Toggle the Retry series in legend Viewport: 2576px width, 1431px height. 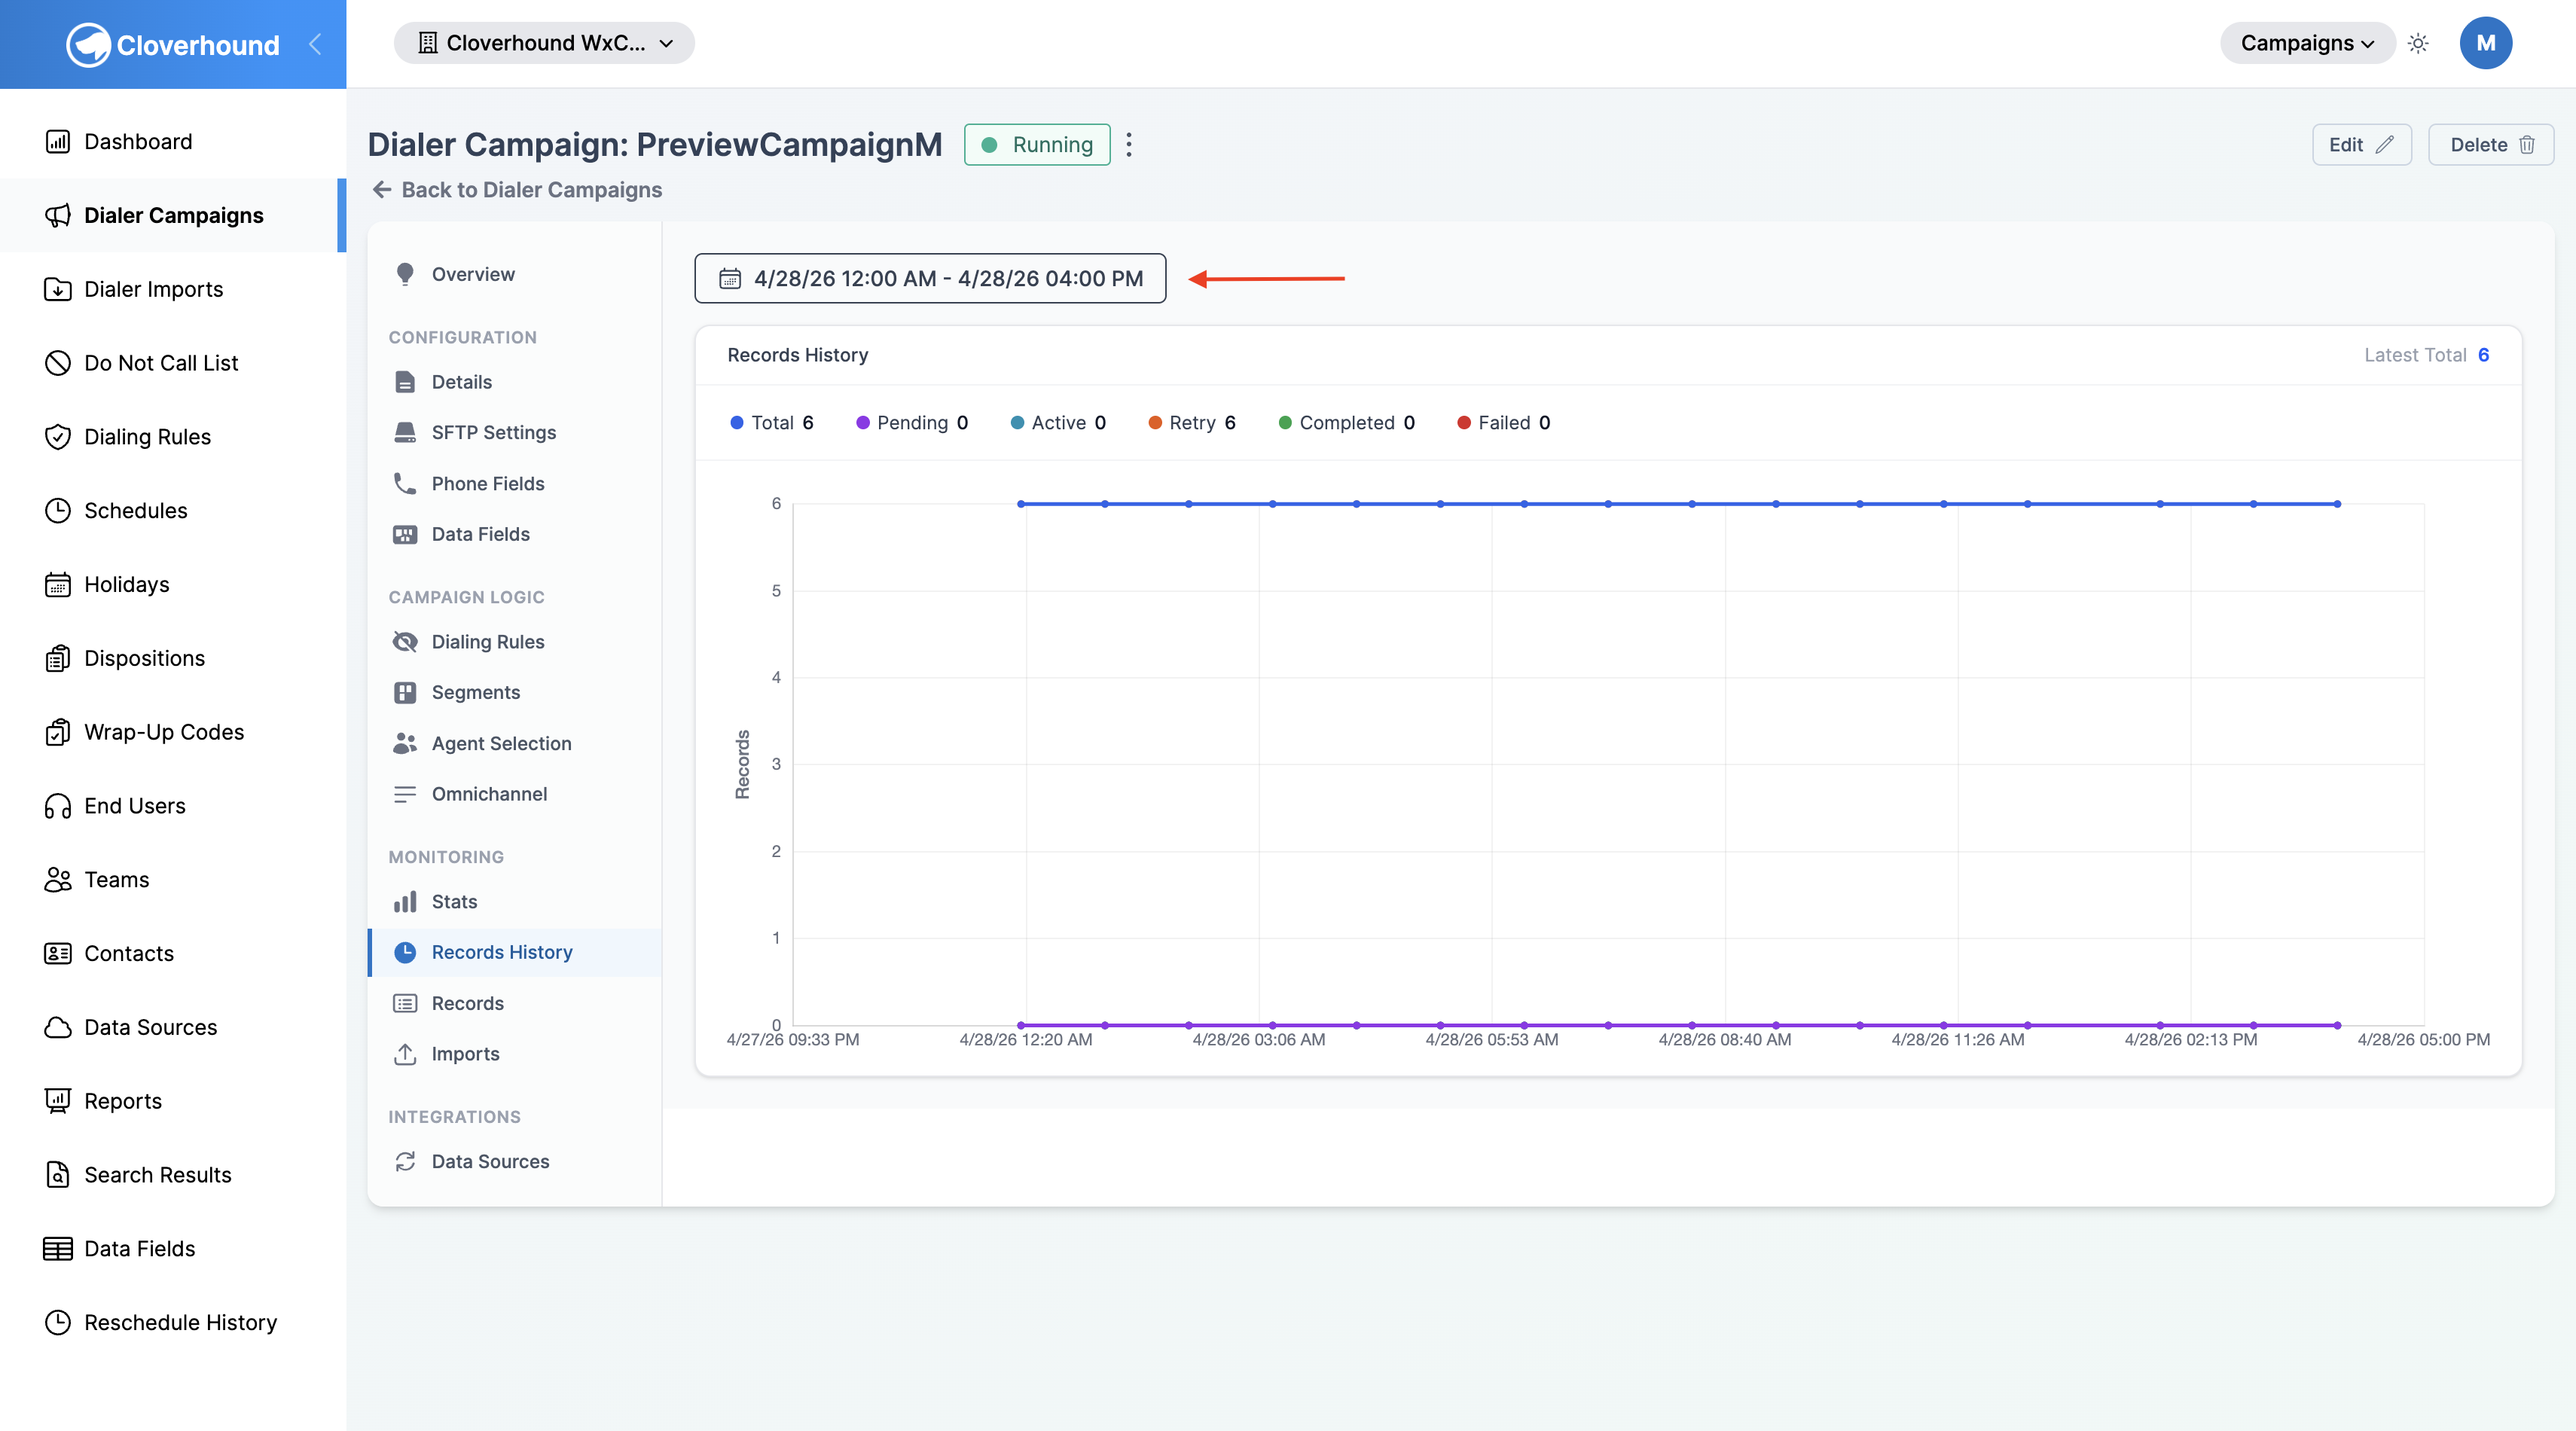1192,423
